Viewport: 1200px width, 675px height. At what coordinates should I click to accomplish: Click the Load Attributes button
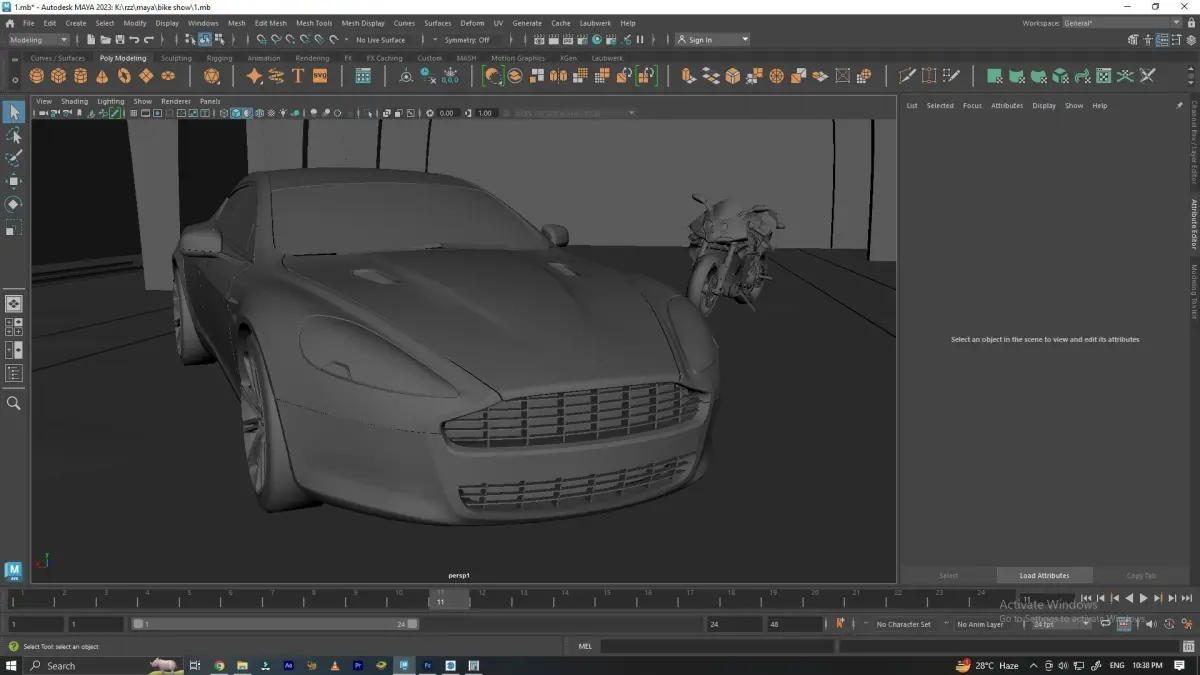(1044, 575)
